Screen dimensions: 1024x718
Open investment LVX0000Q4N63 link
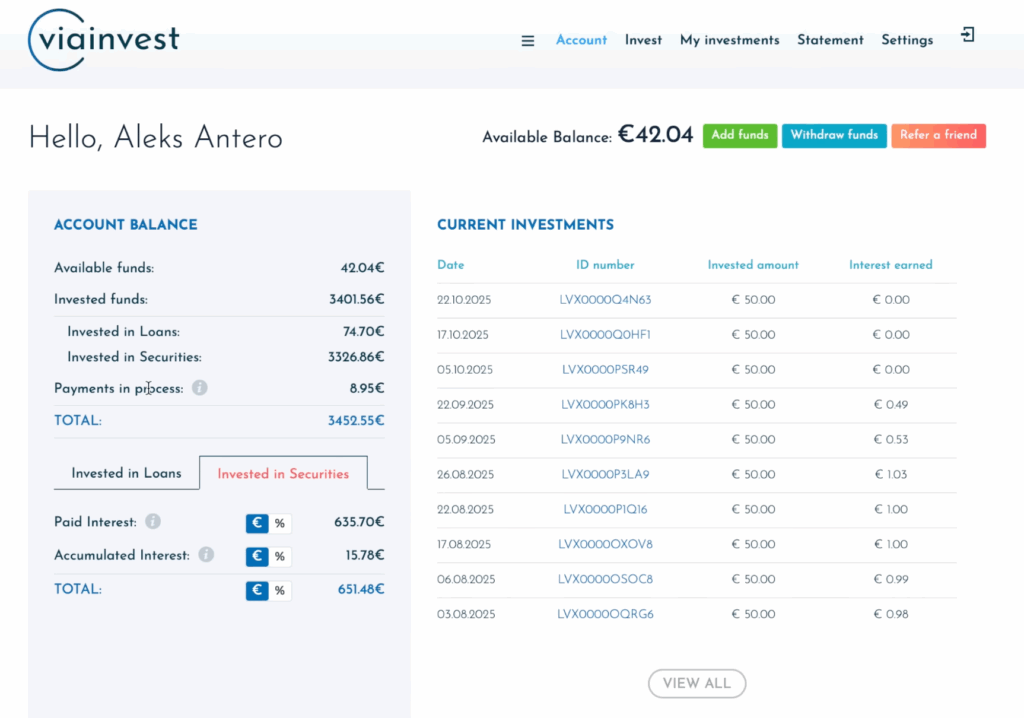point(605,300)
